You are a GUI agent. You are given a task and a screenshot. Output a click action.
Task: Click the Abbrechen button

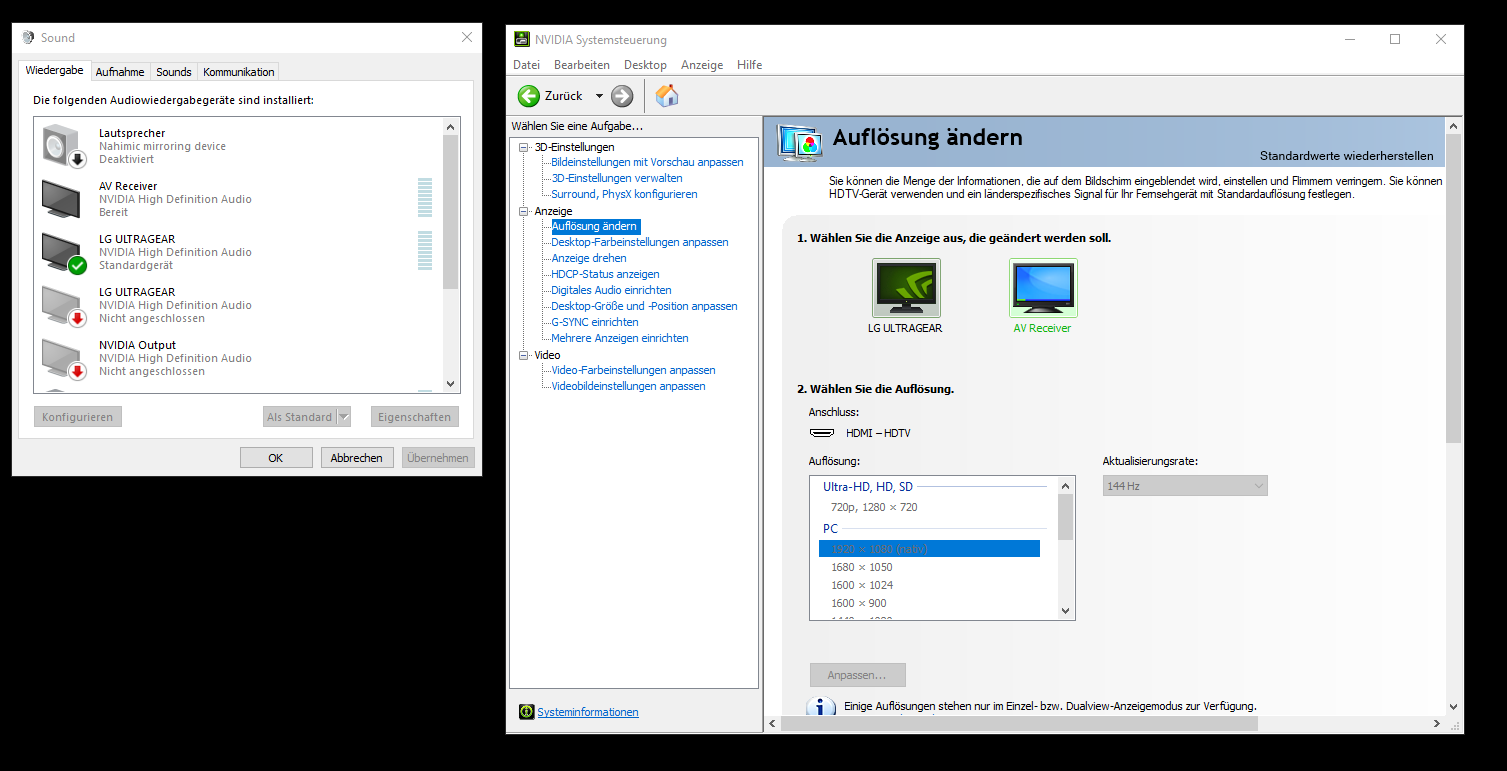click(357, 458)
